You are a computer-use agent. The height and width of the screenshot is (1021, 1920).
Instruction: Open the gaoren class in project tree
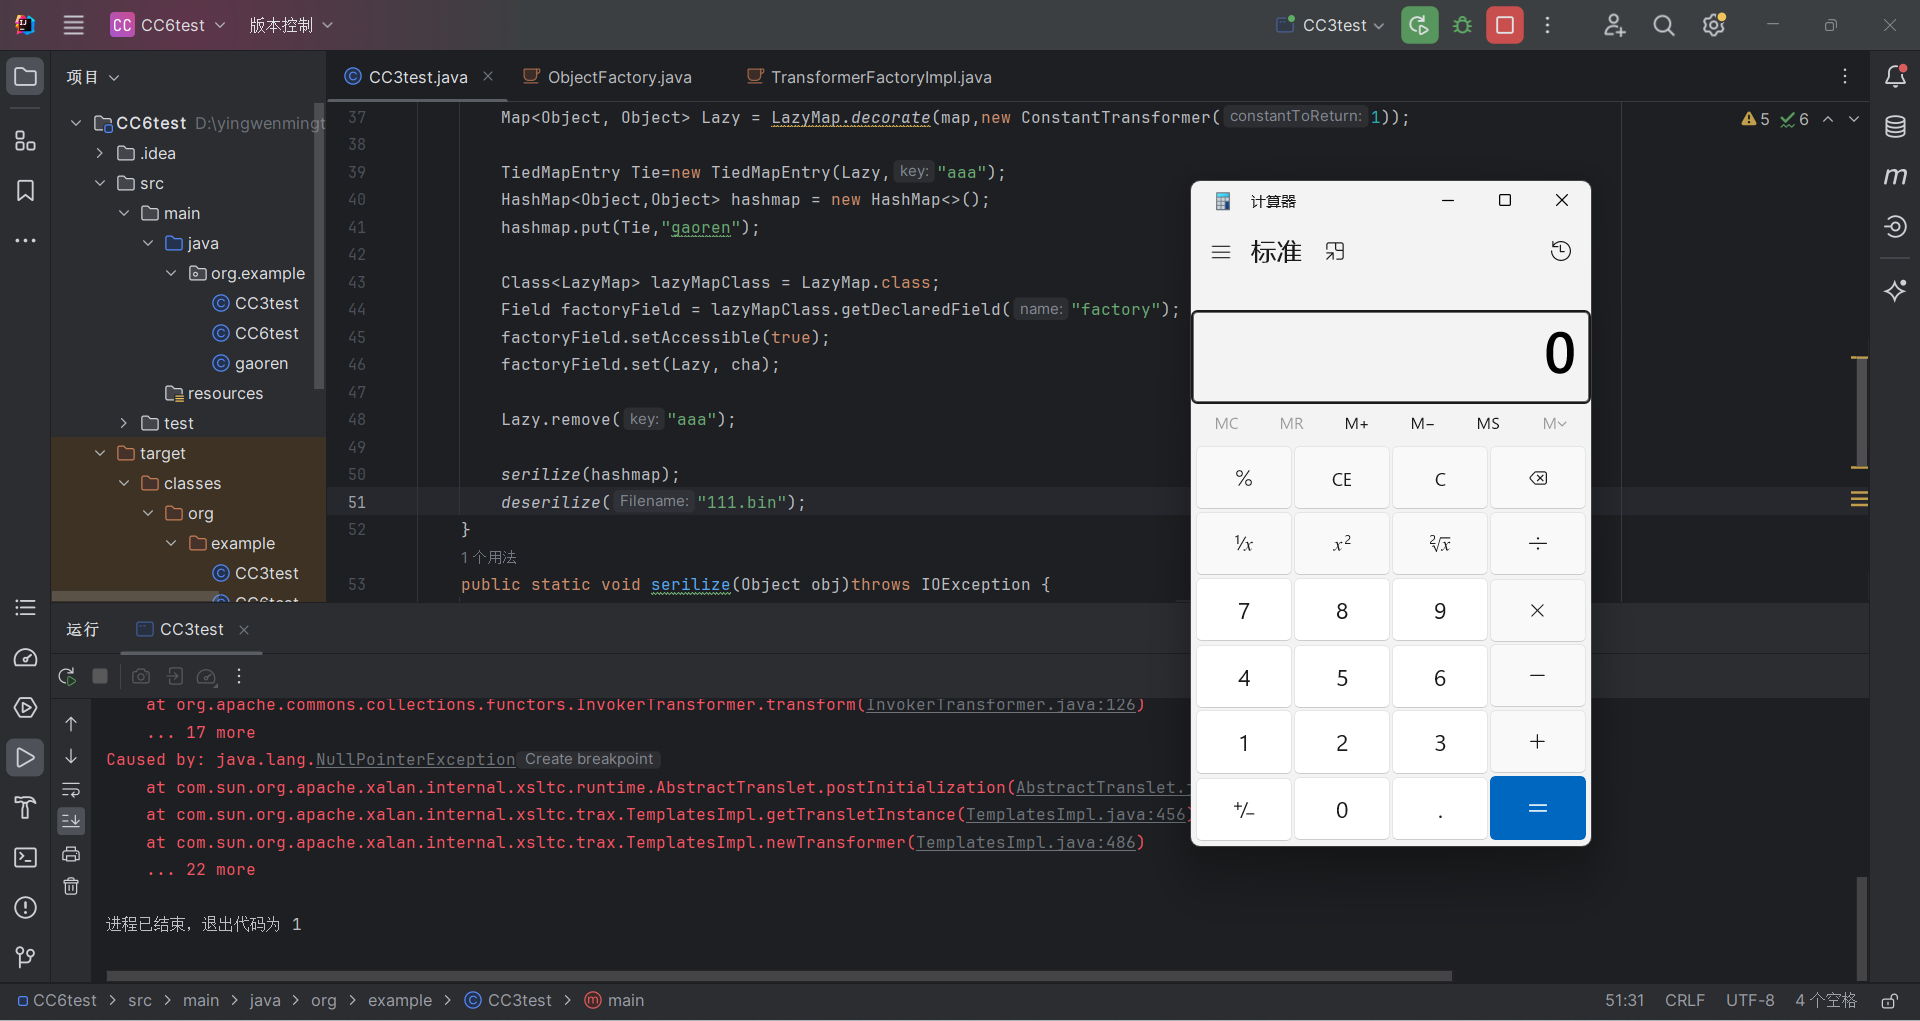[x=250, y=363]
